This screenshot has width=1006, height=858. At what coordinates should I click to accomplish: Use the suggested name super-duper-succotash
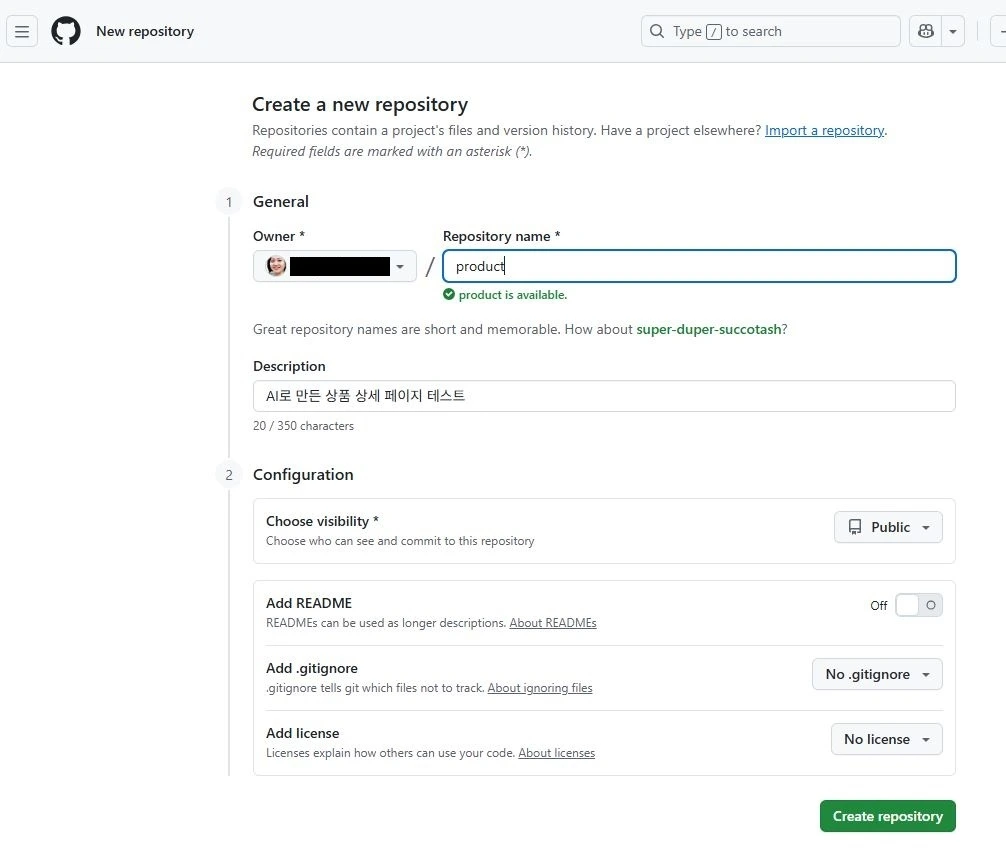point(709,329)
